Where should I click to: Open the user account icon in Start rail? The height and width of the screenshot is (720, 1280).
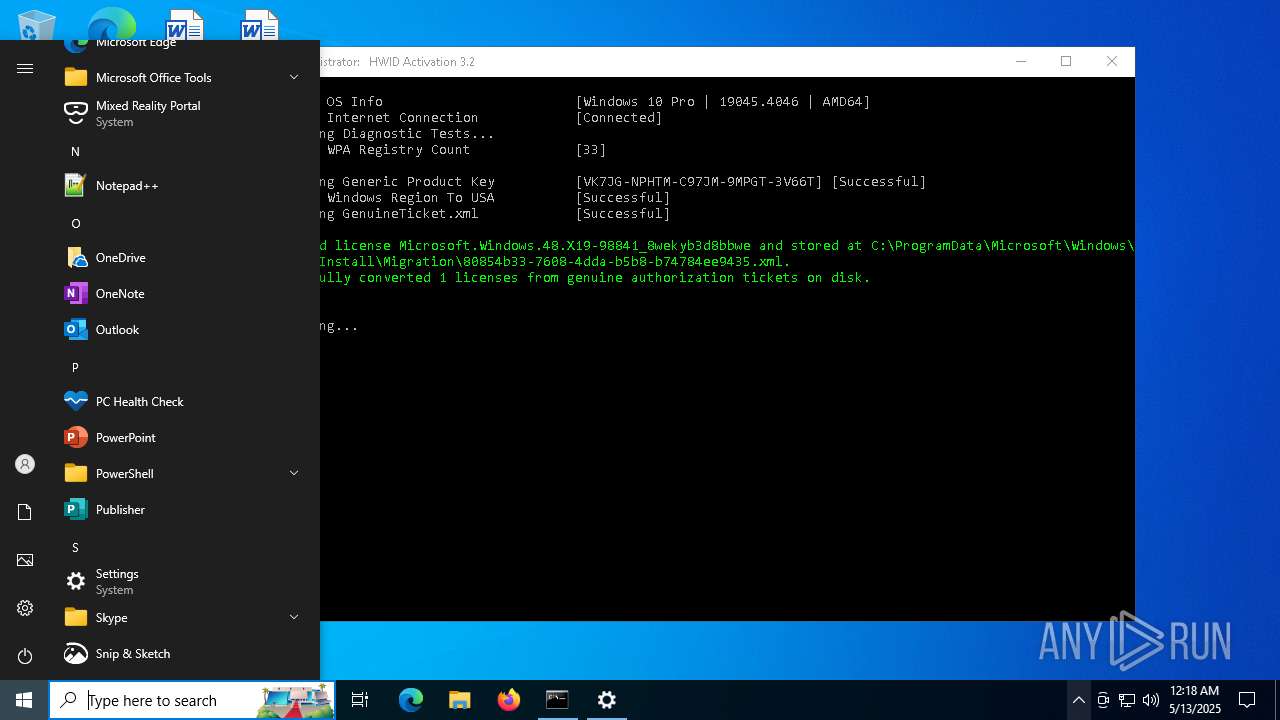point(25,464)
